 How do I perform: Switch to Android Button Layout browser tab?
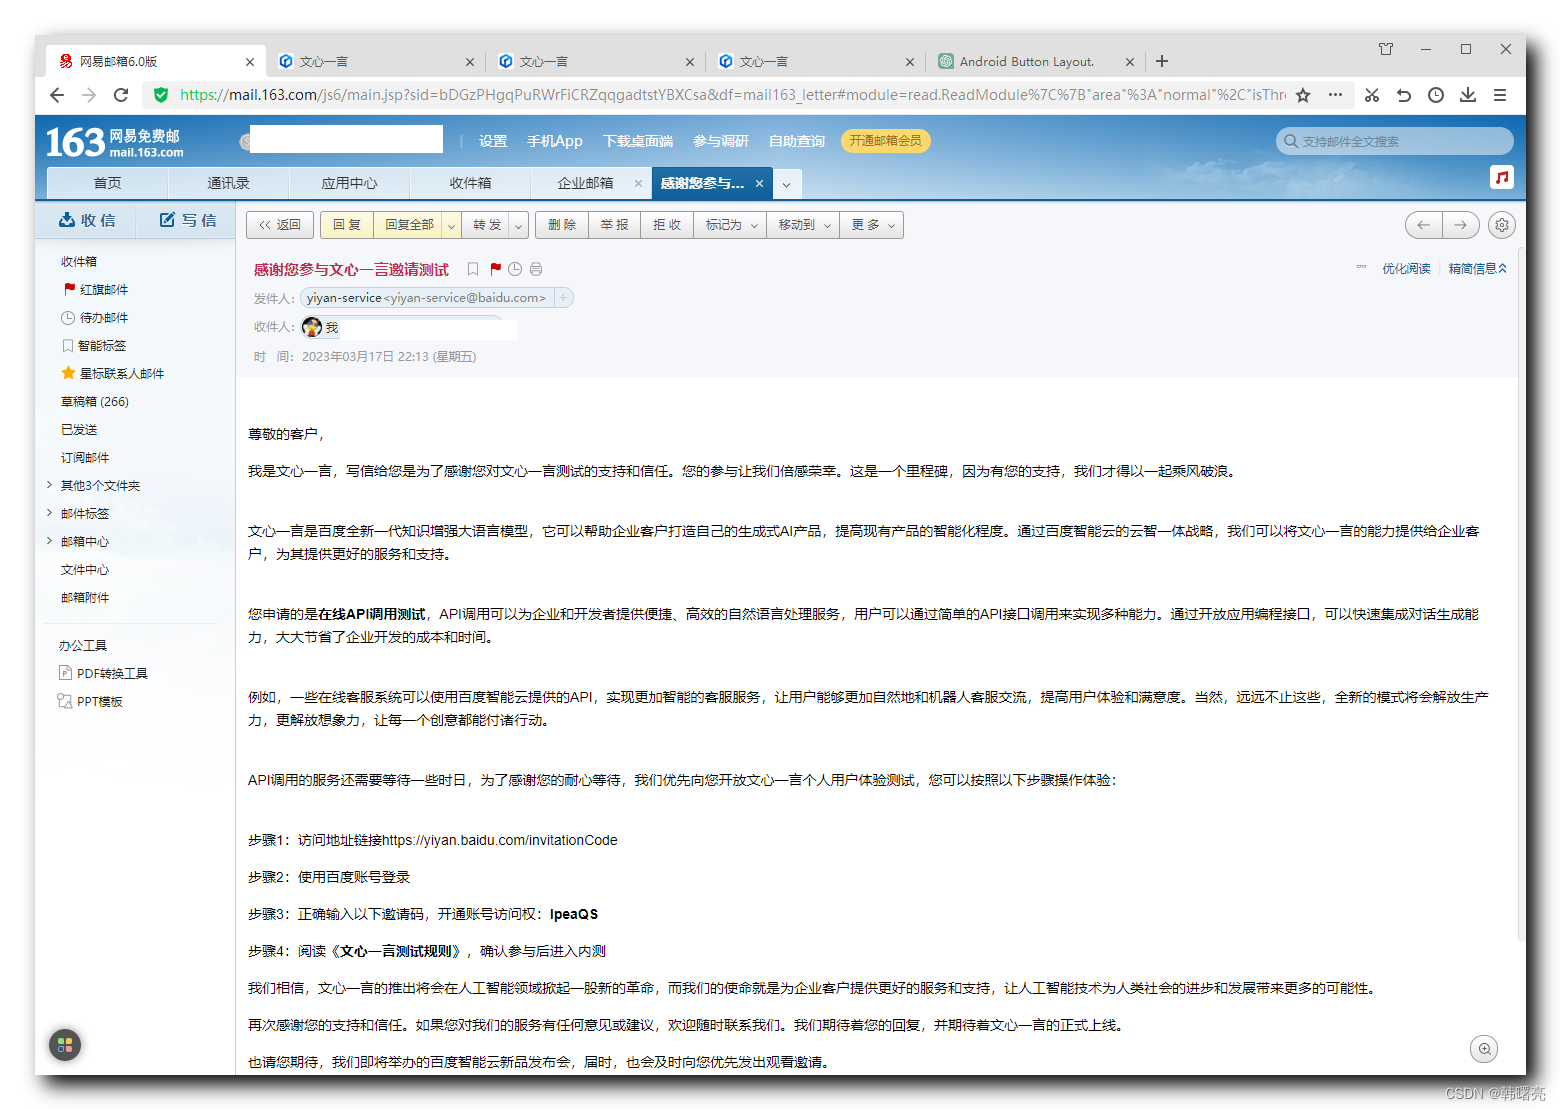(1027, 61)
